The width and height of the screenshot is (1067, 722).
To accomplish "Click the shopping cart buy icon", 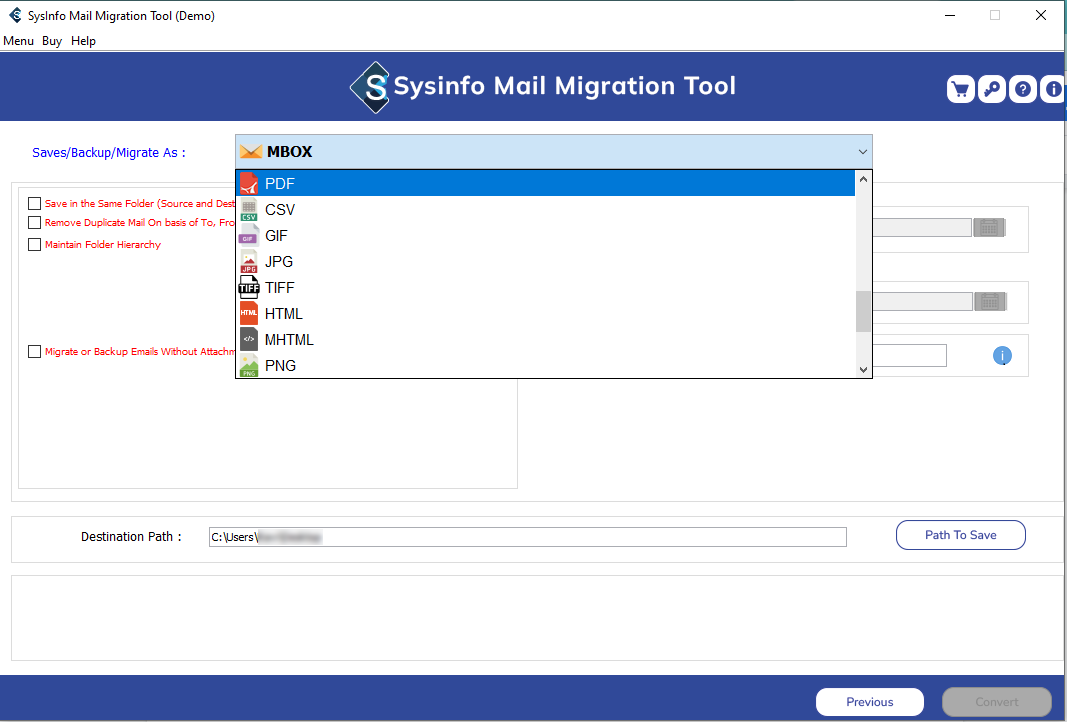I will [960, 90].
